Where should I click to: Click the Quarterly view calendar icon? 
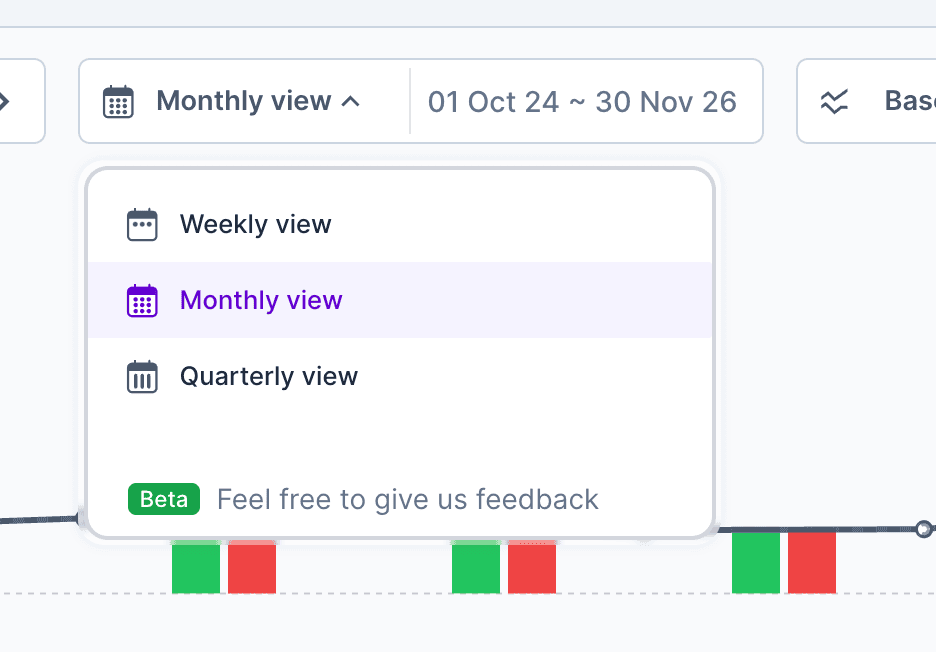click(142, 376)
